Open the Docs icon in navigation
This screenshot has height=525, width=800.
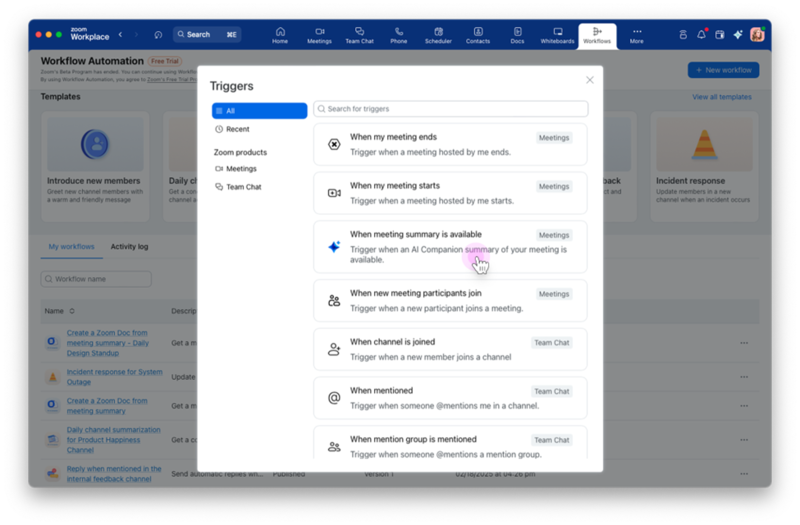pyautogui.click(x=517, y=35)
